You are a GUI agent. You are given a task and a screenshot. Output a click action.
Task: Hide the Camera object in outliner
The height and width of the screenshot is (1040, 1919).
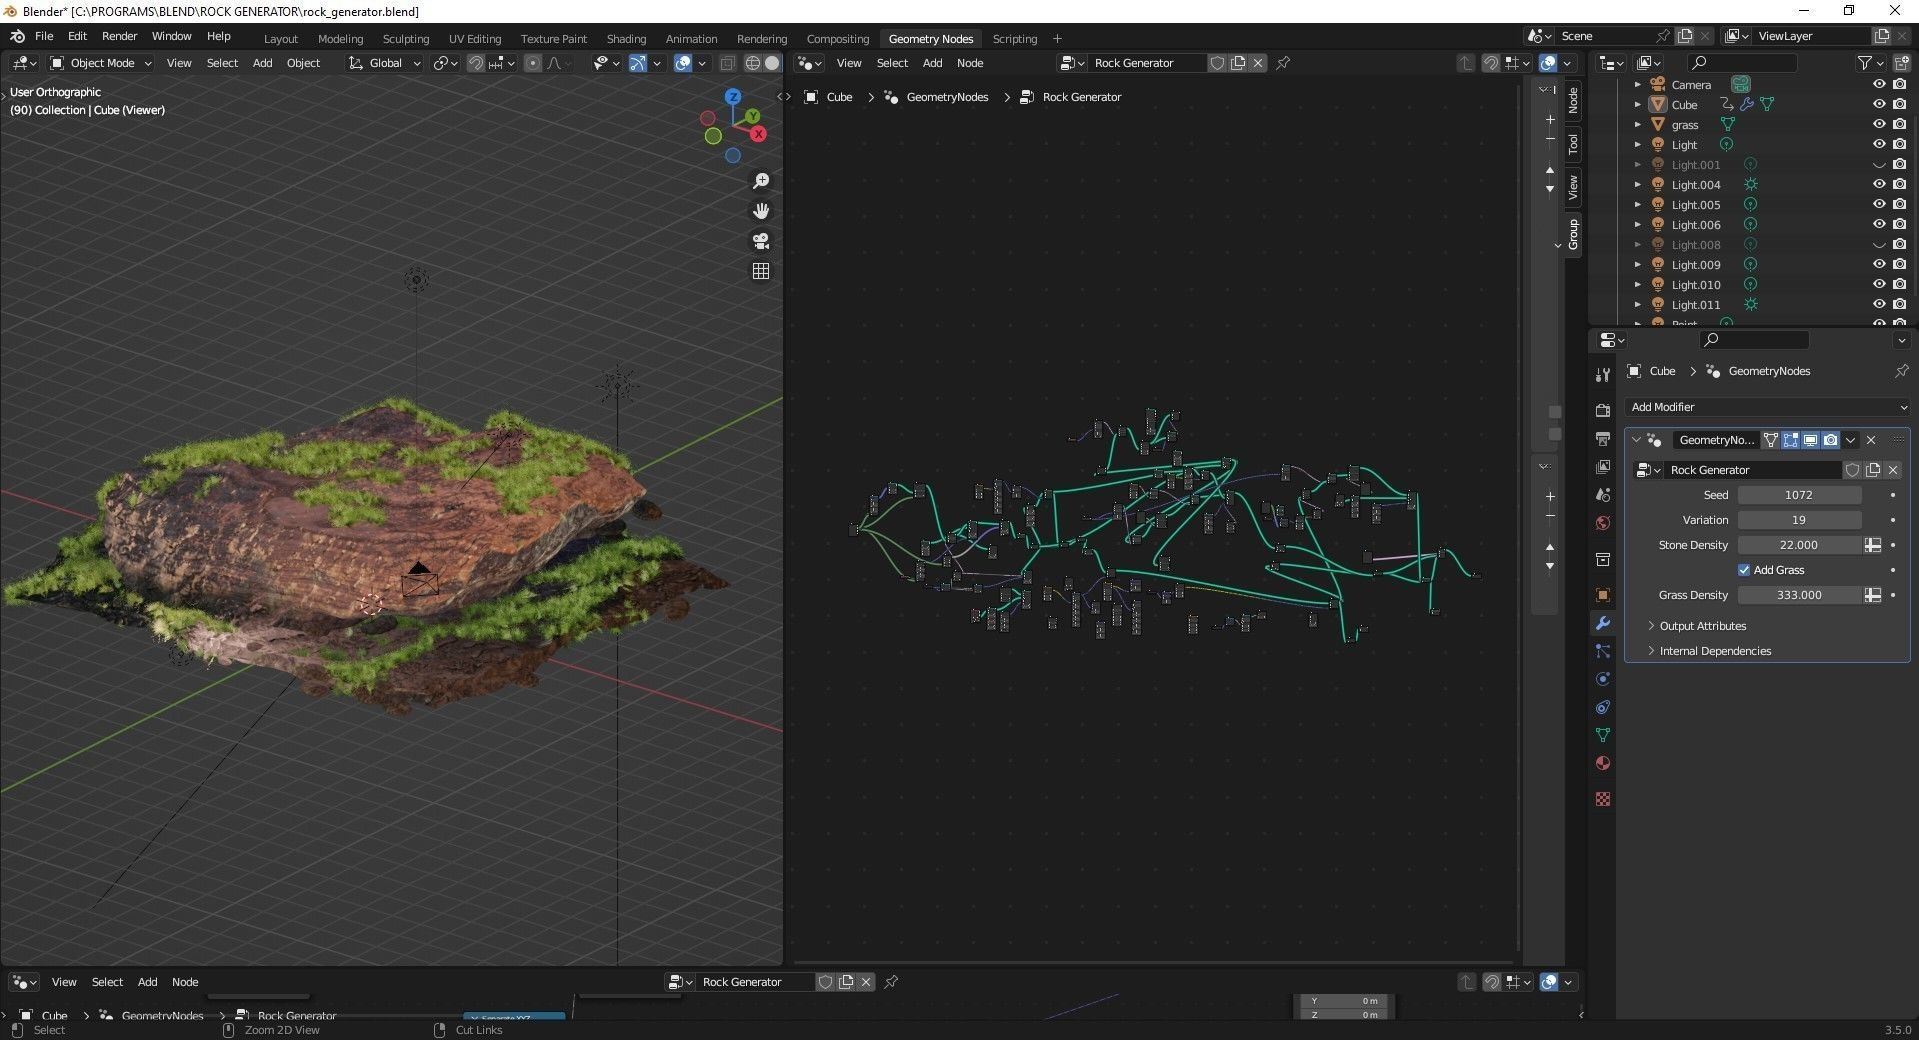pos(1879,85)
